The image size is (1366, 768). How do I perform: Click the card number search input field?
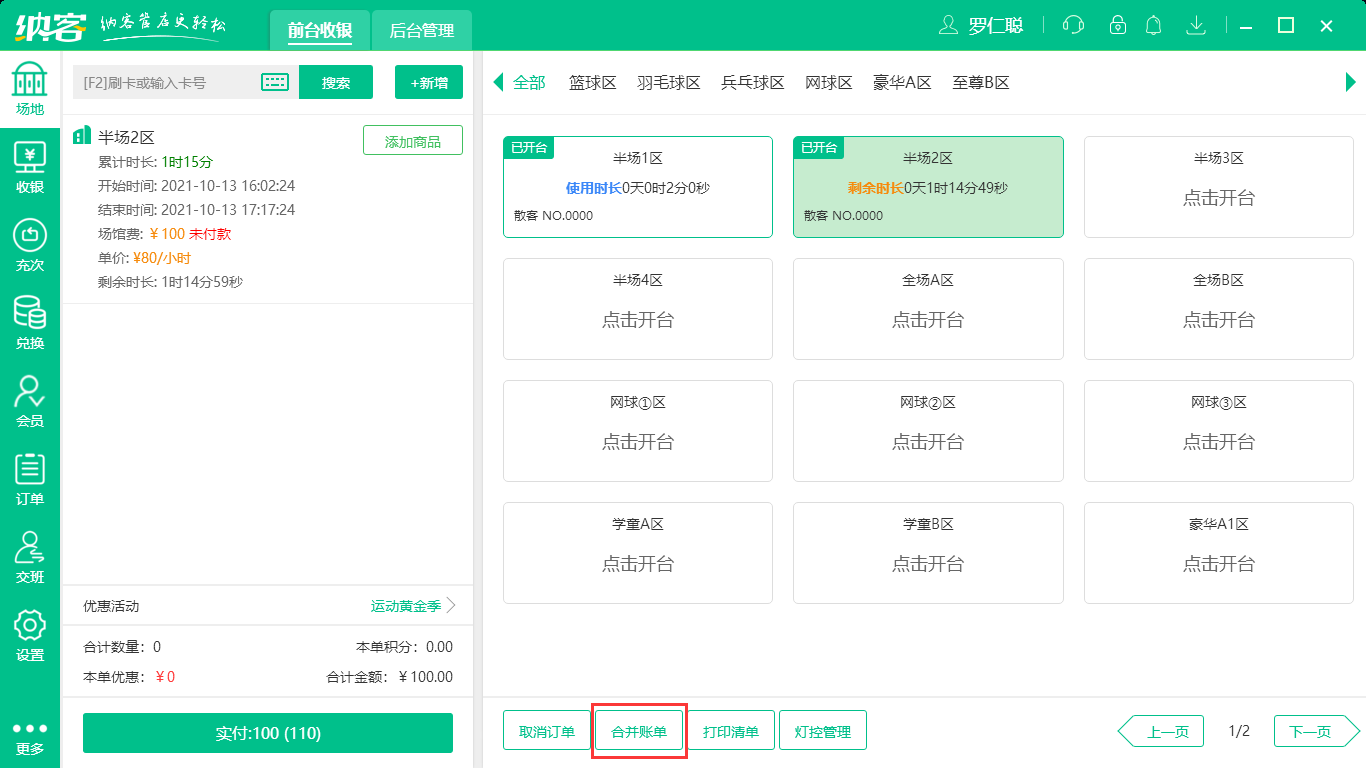point(165,83)
